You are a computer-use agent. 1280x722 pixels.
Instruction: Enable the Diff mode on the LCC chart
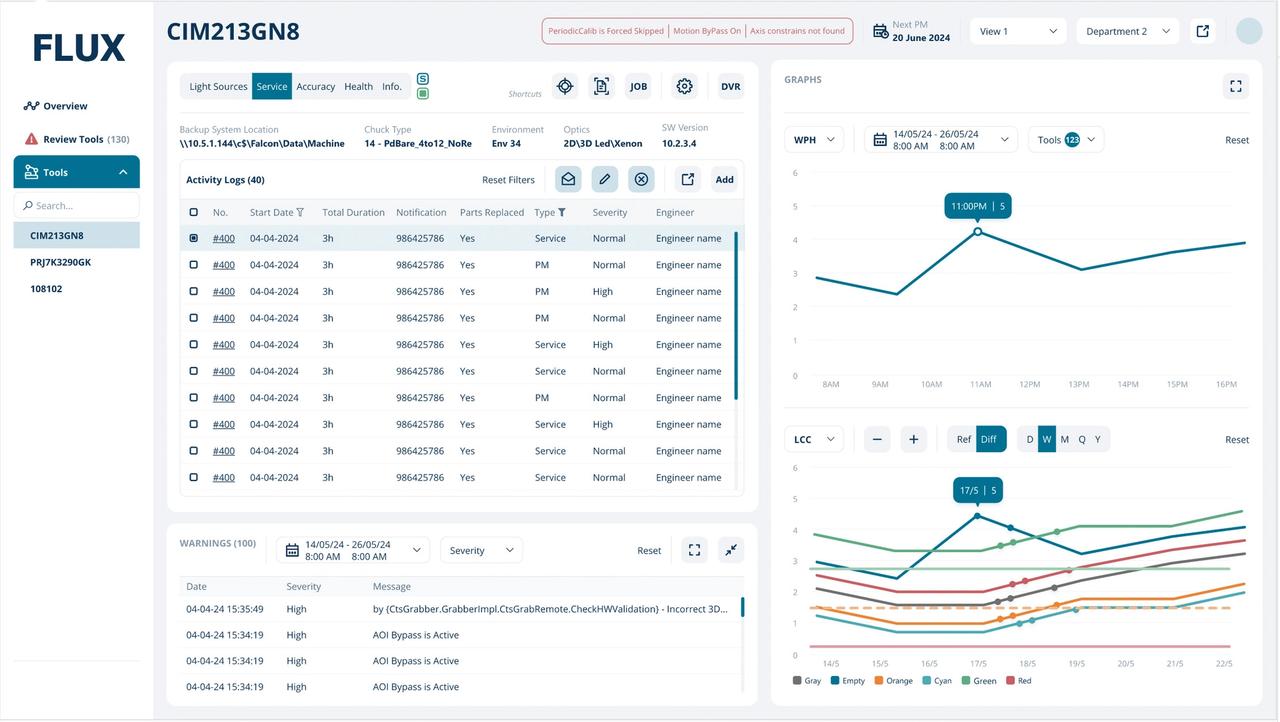(x=989, y=439)
